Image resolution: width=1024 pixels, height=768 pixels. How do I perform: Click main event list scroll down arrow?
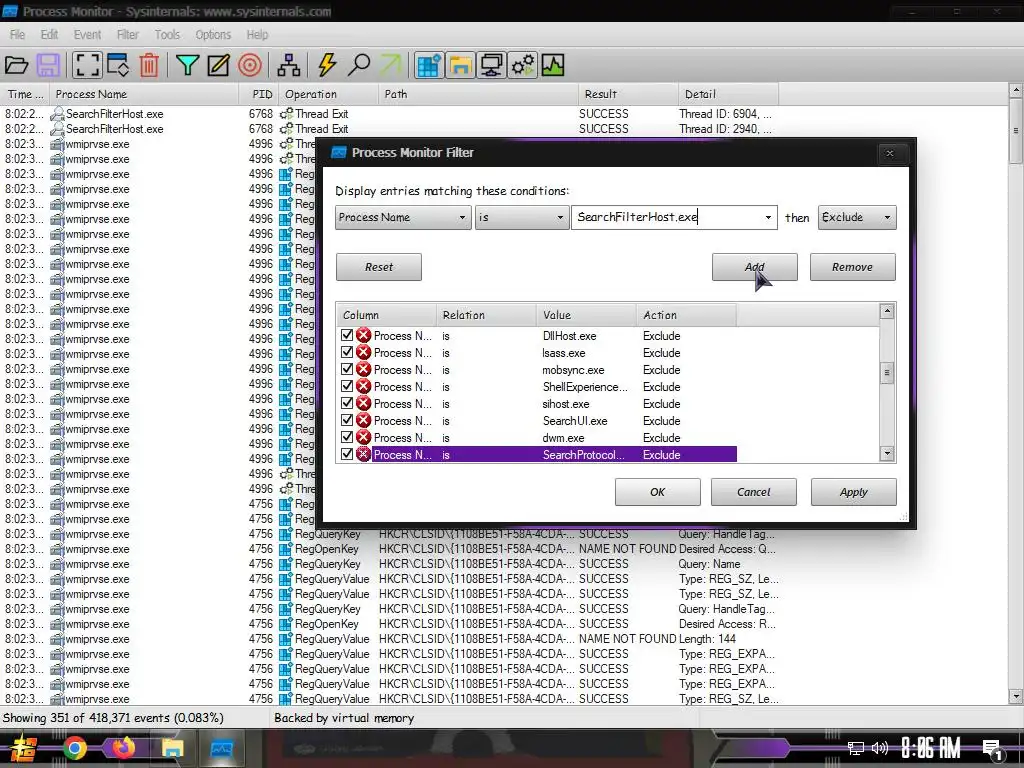pos(1016,696)
